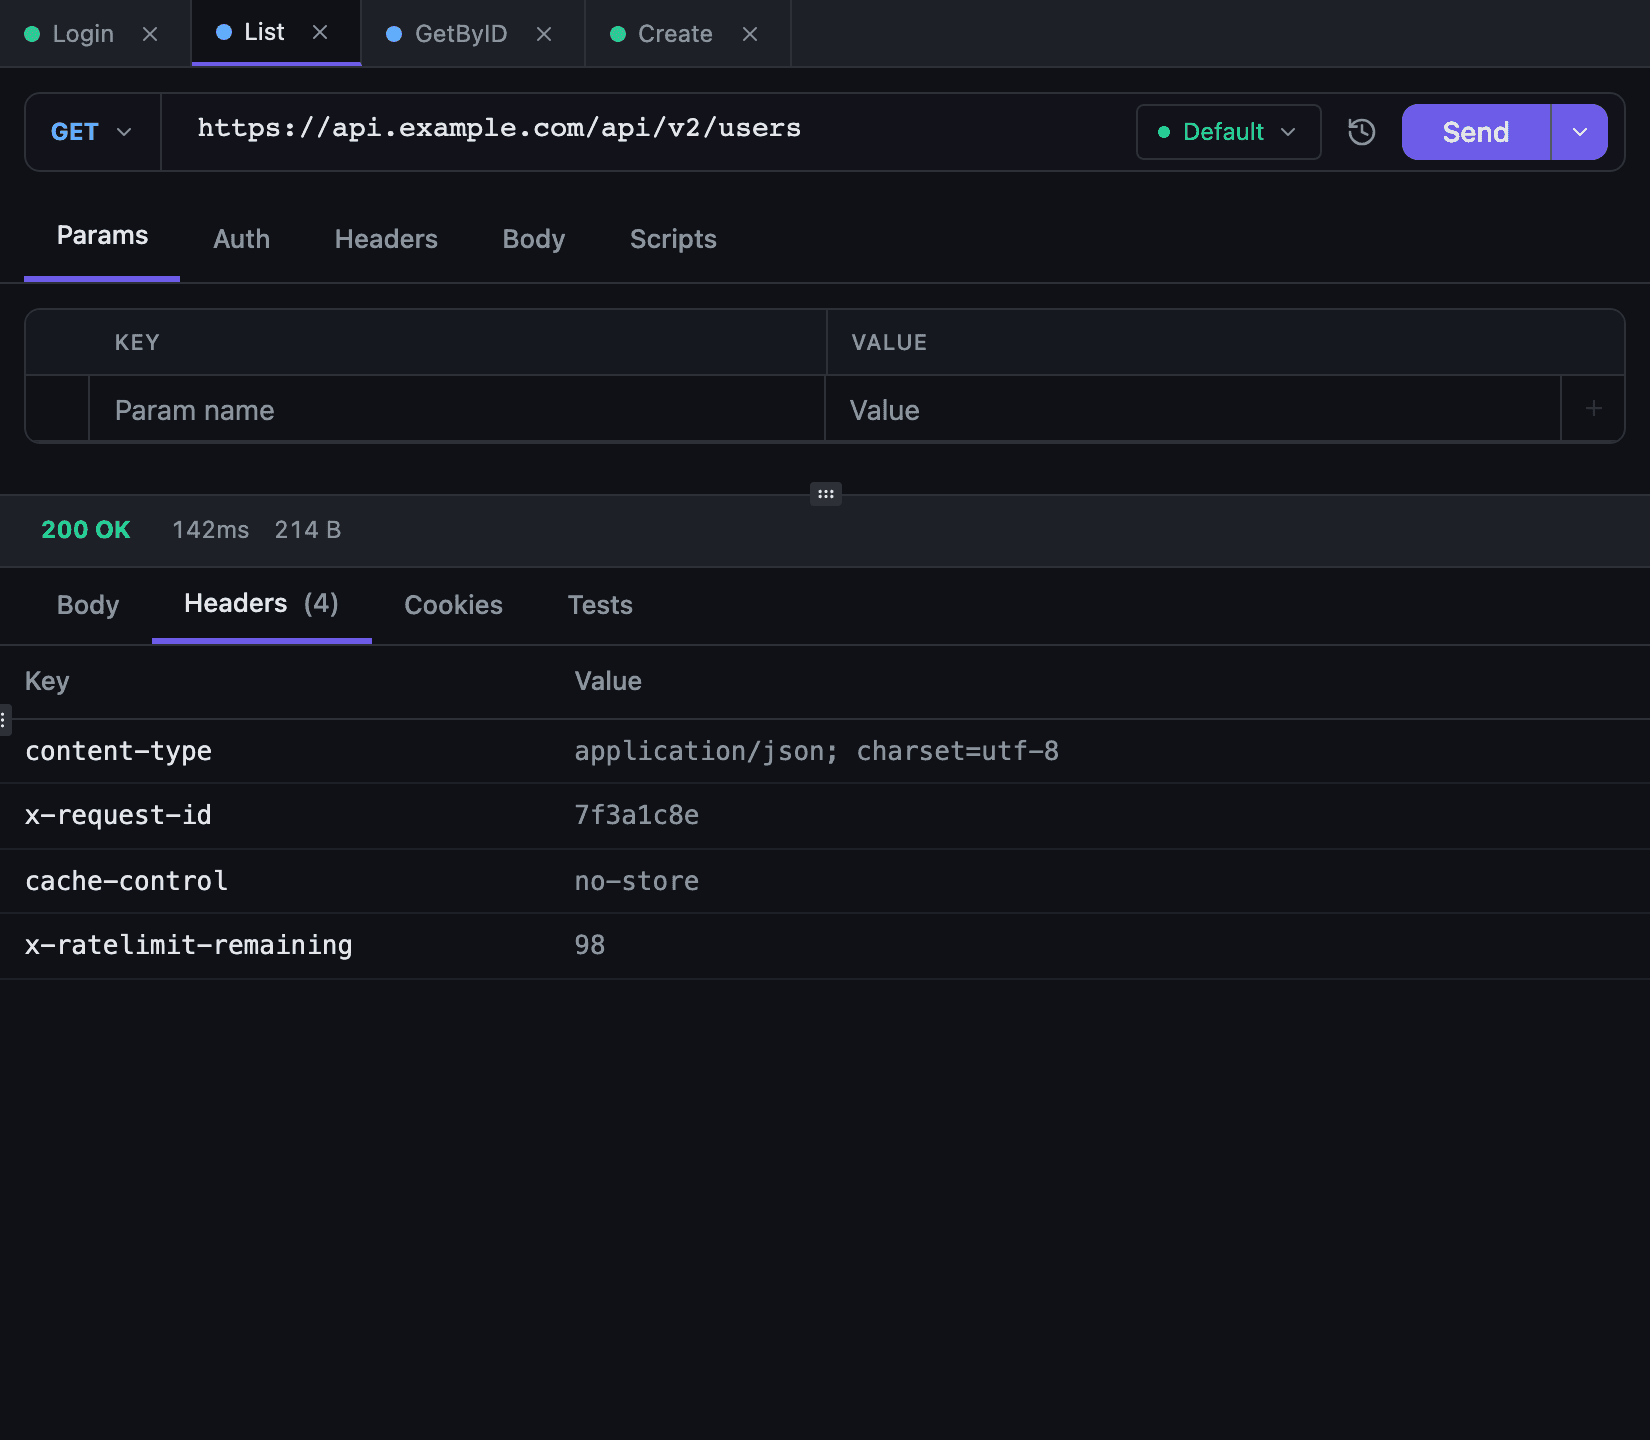Show the response Tests tab
The image size is (1650, 1440).
coord(600,605)
